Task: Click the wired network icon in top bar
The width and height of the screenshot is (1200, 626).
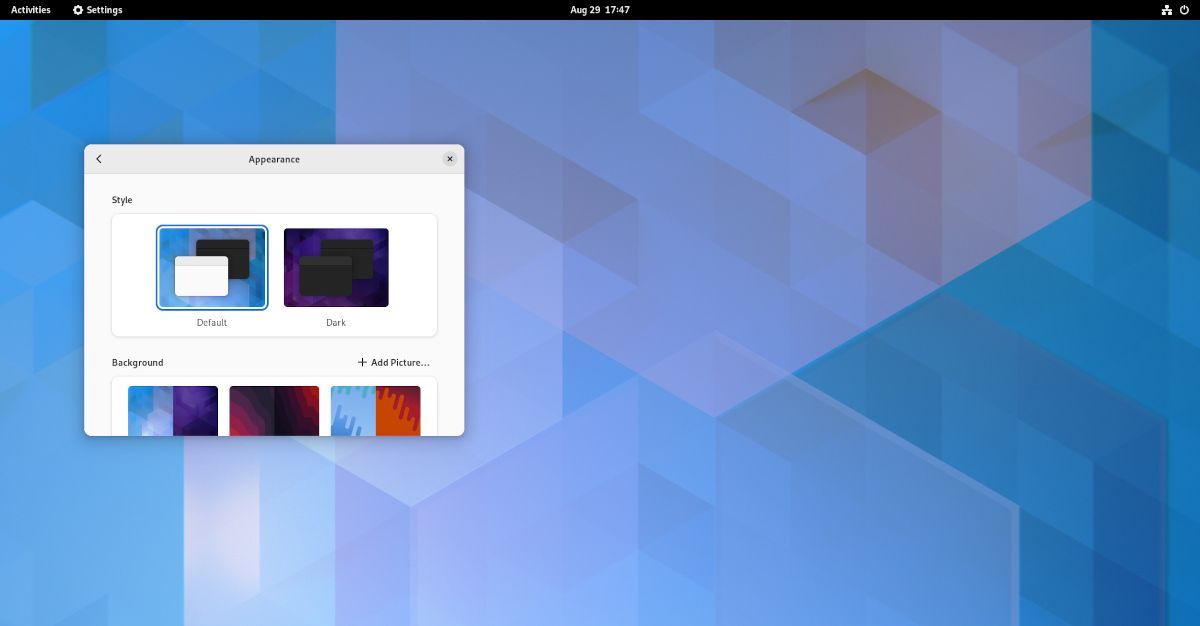Action: (1166, 10)
